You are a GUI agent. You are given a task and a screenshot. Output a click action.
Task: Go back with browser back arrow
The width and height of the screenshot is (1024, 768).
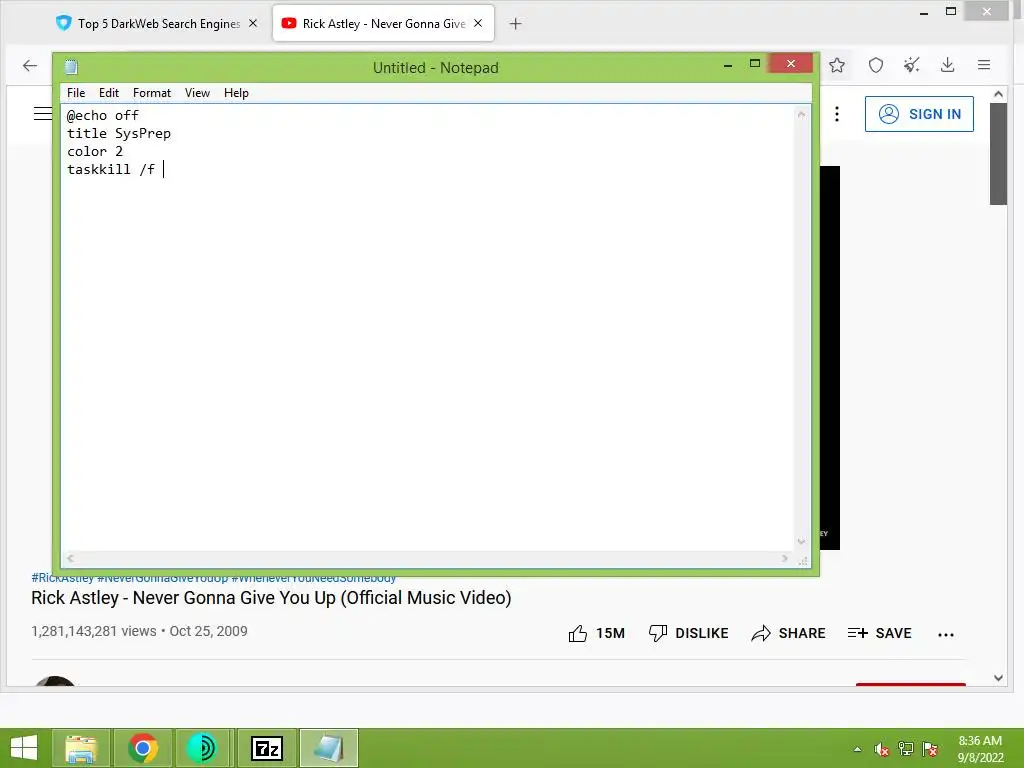[29, 65]
